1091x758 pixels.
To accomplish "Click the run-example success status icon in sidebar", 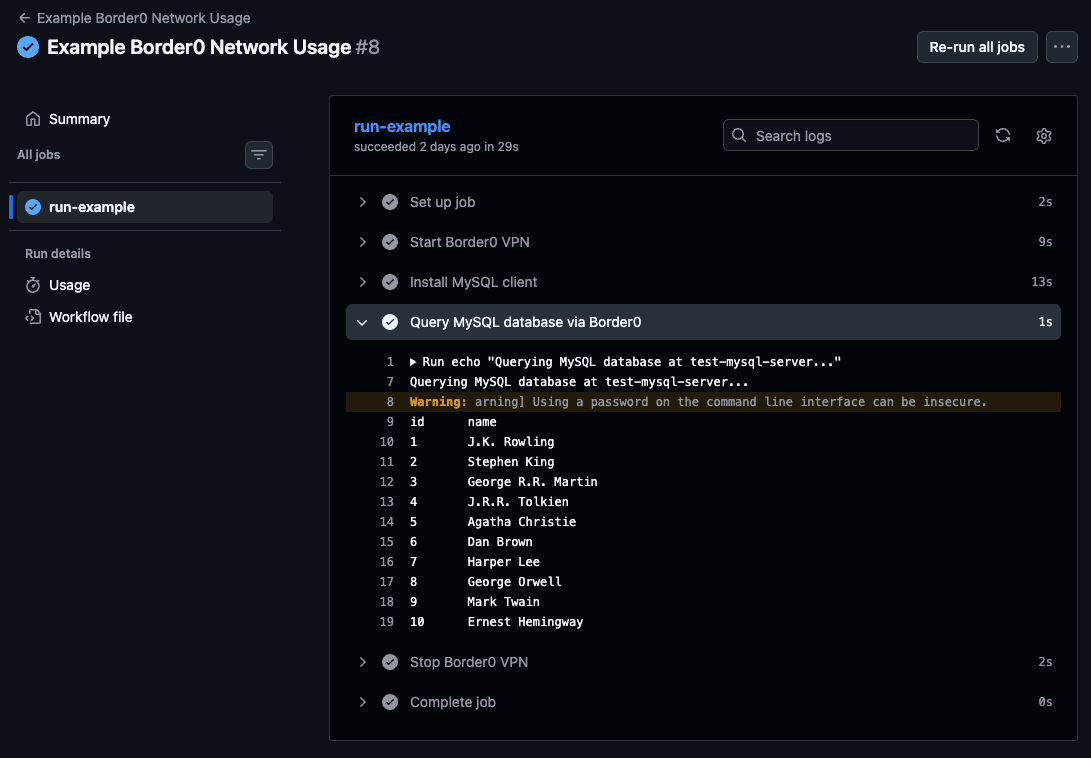I will [33, 207].
